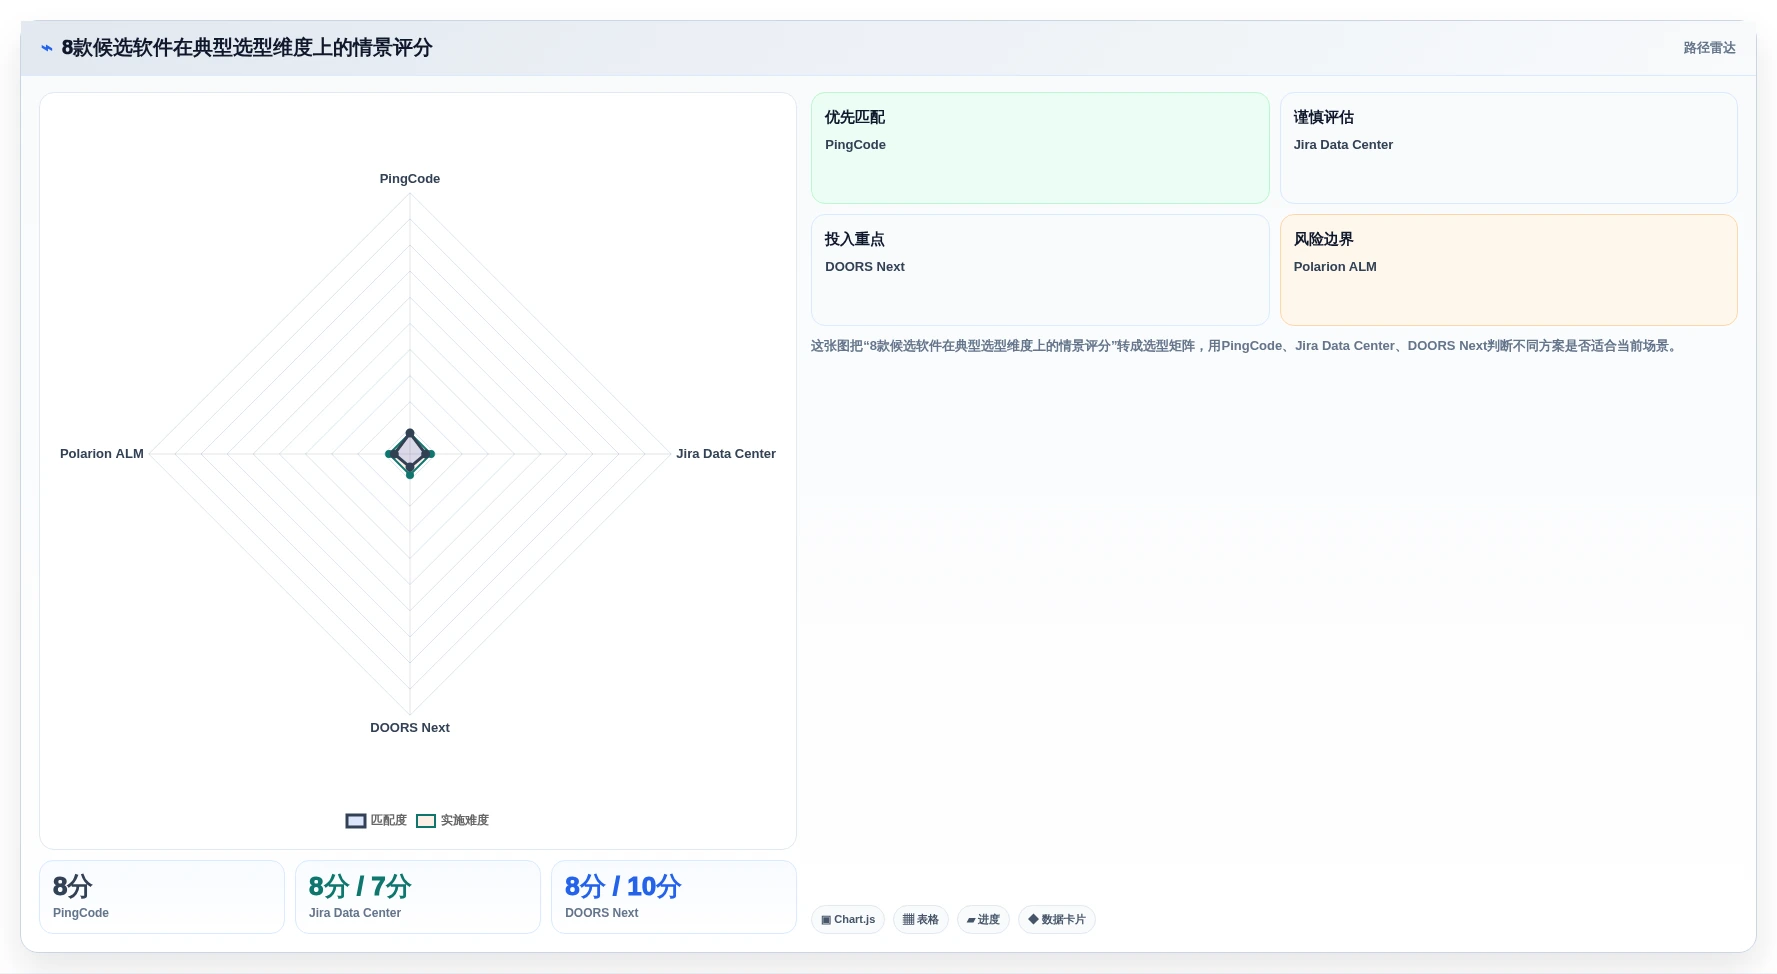Click the diamond icon in 数据卡片 tag
Screen dimensions: 1777x974
tap(1033, 919)
